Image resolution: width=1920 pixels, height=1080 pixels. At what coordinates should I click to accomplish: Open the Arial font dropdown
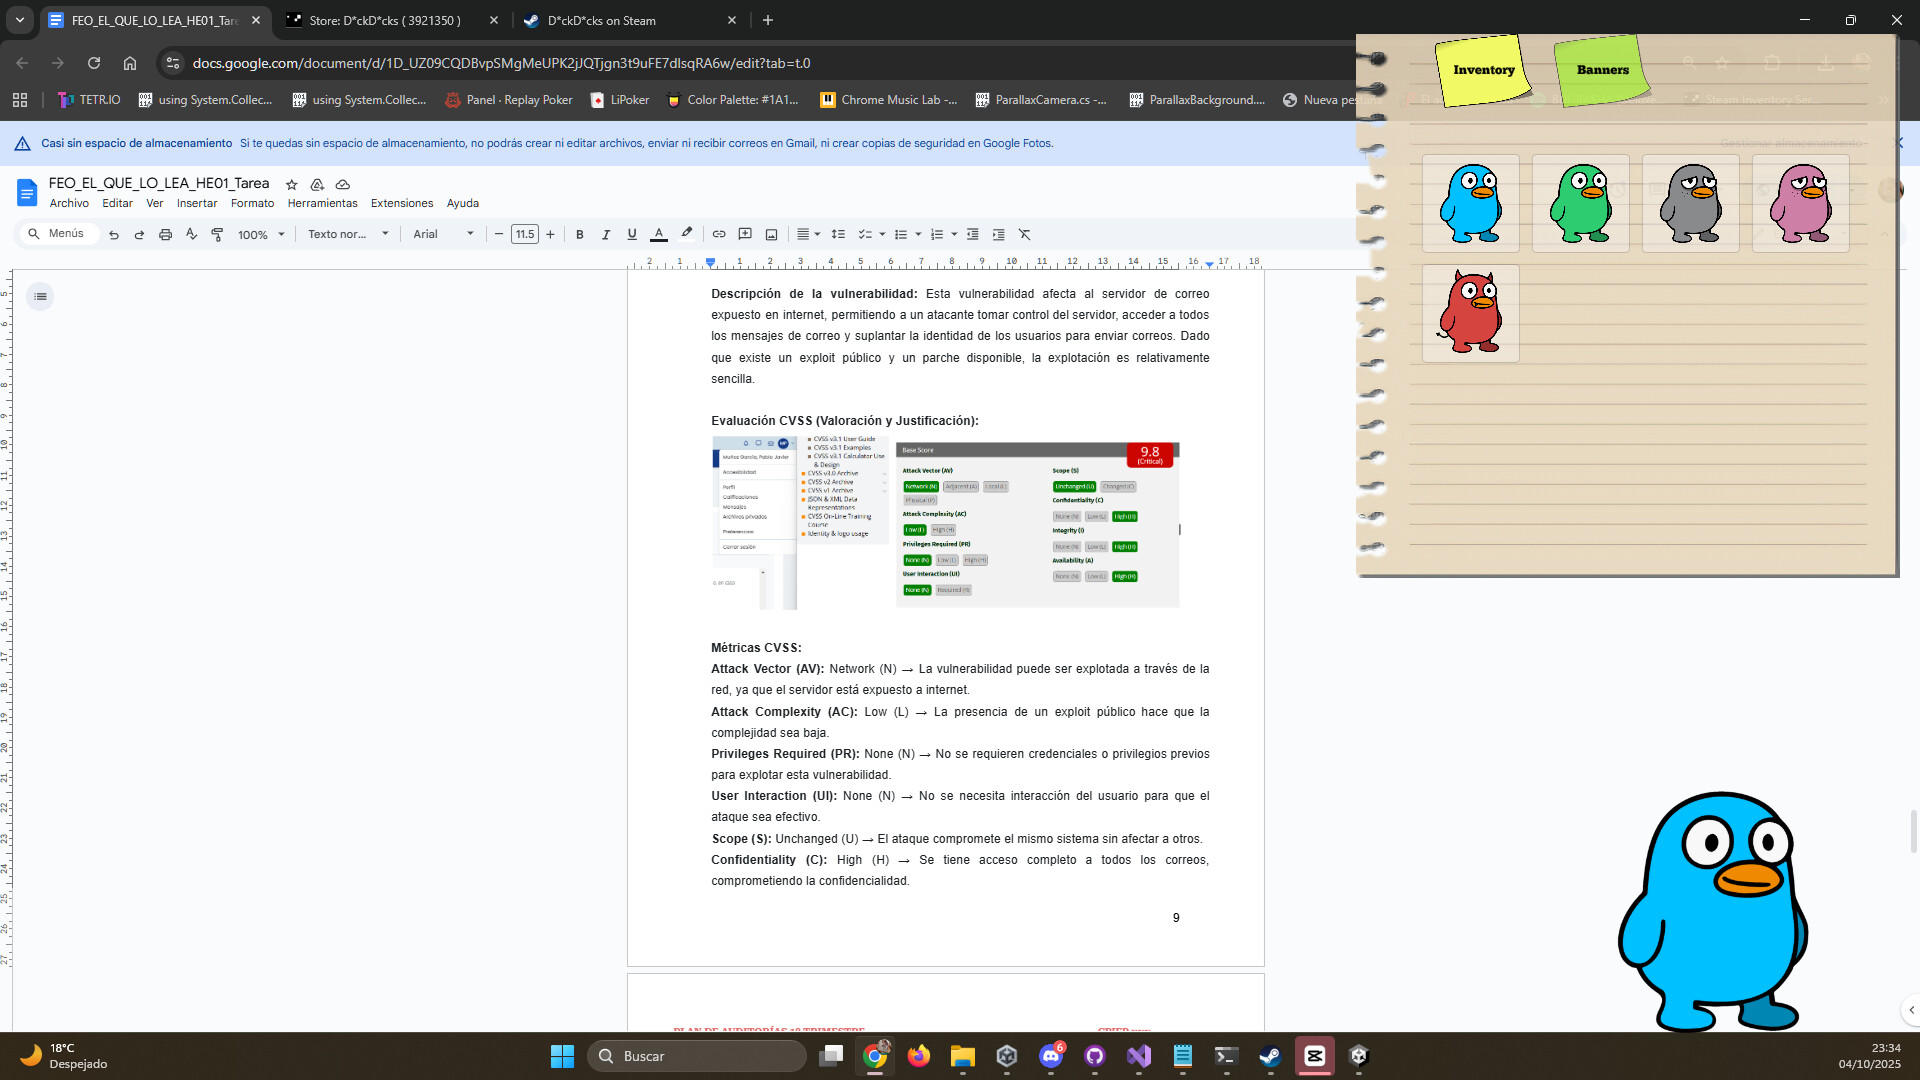point(443,234)
